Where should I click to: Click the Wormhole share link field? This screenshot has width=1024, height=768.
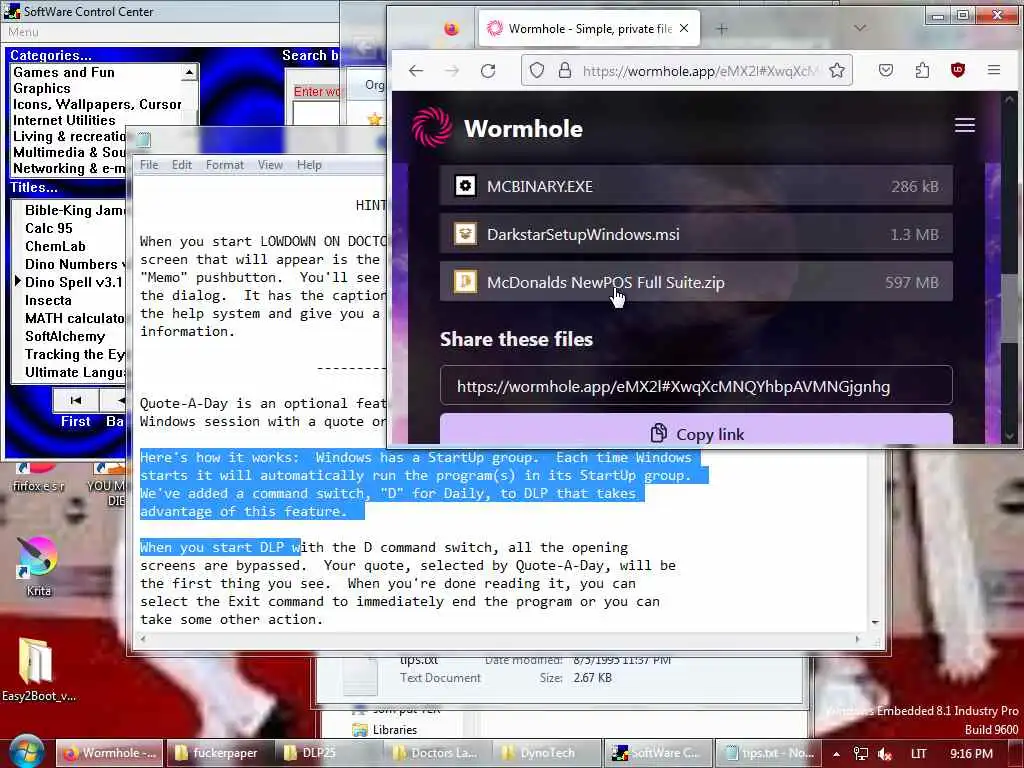pyautogui.click(x=696, y=386)
